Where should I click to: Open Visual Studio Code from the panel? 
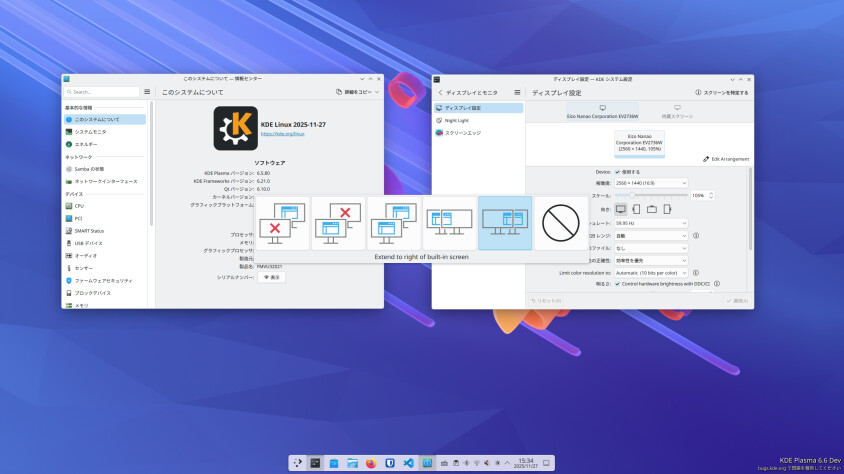408,463
